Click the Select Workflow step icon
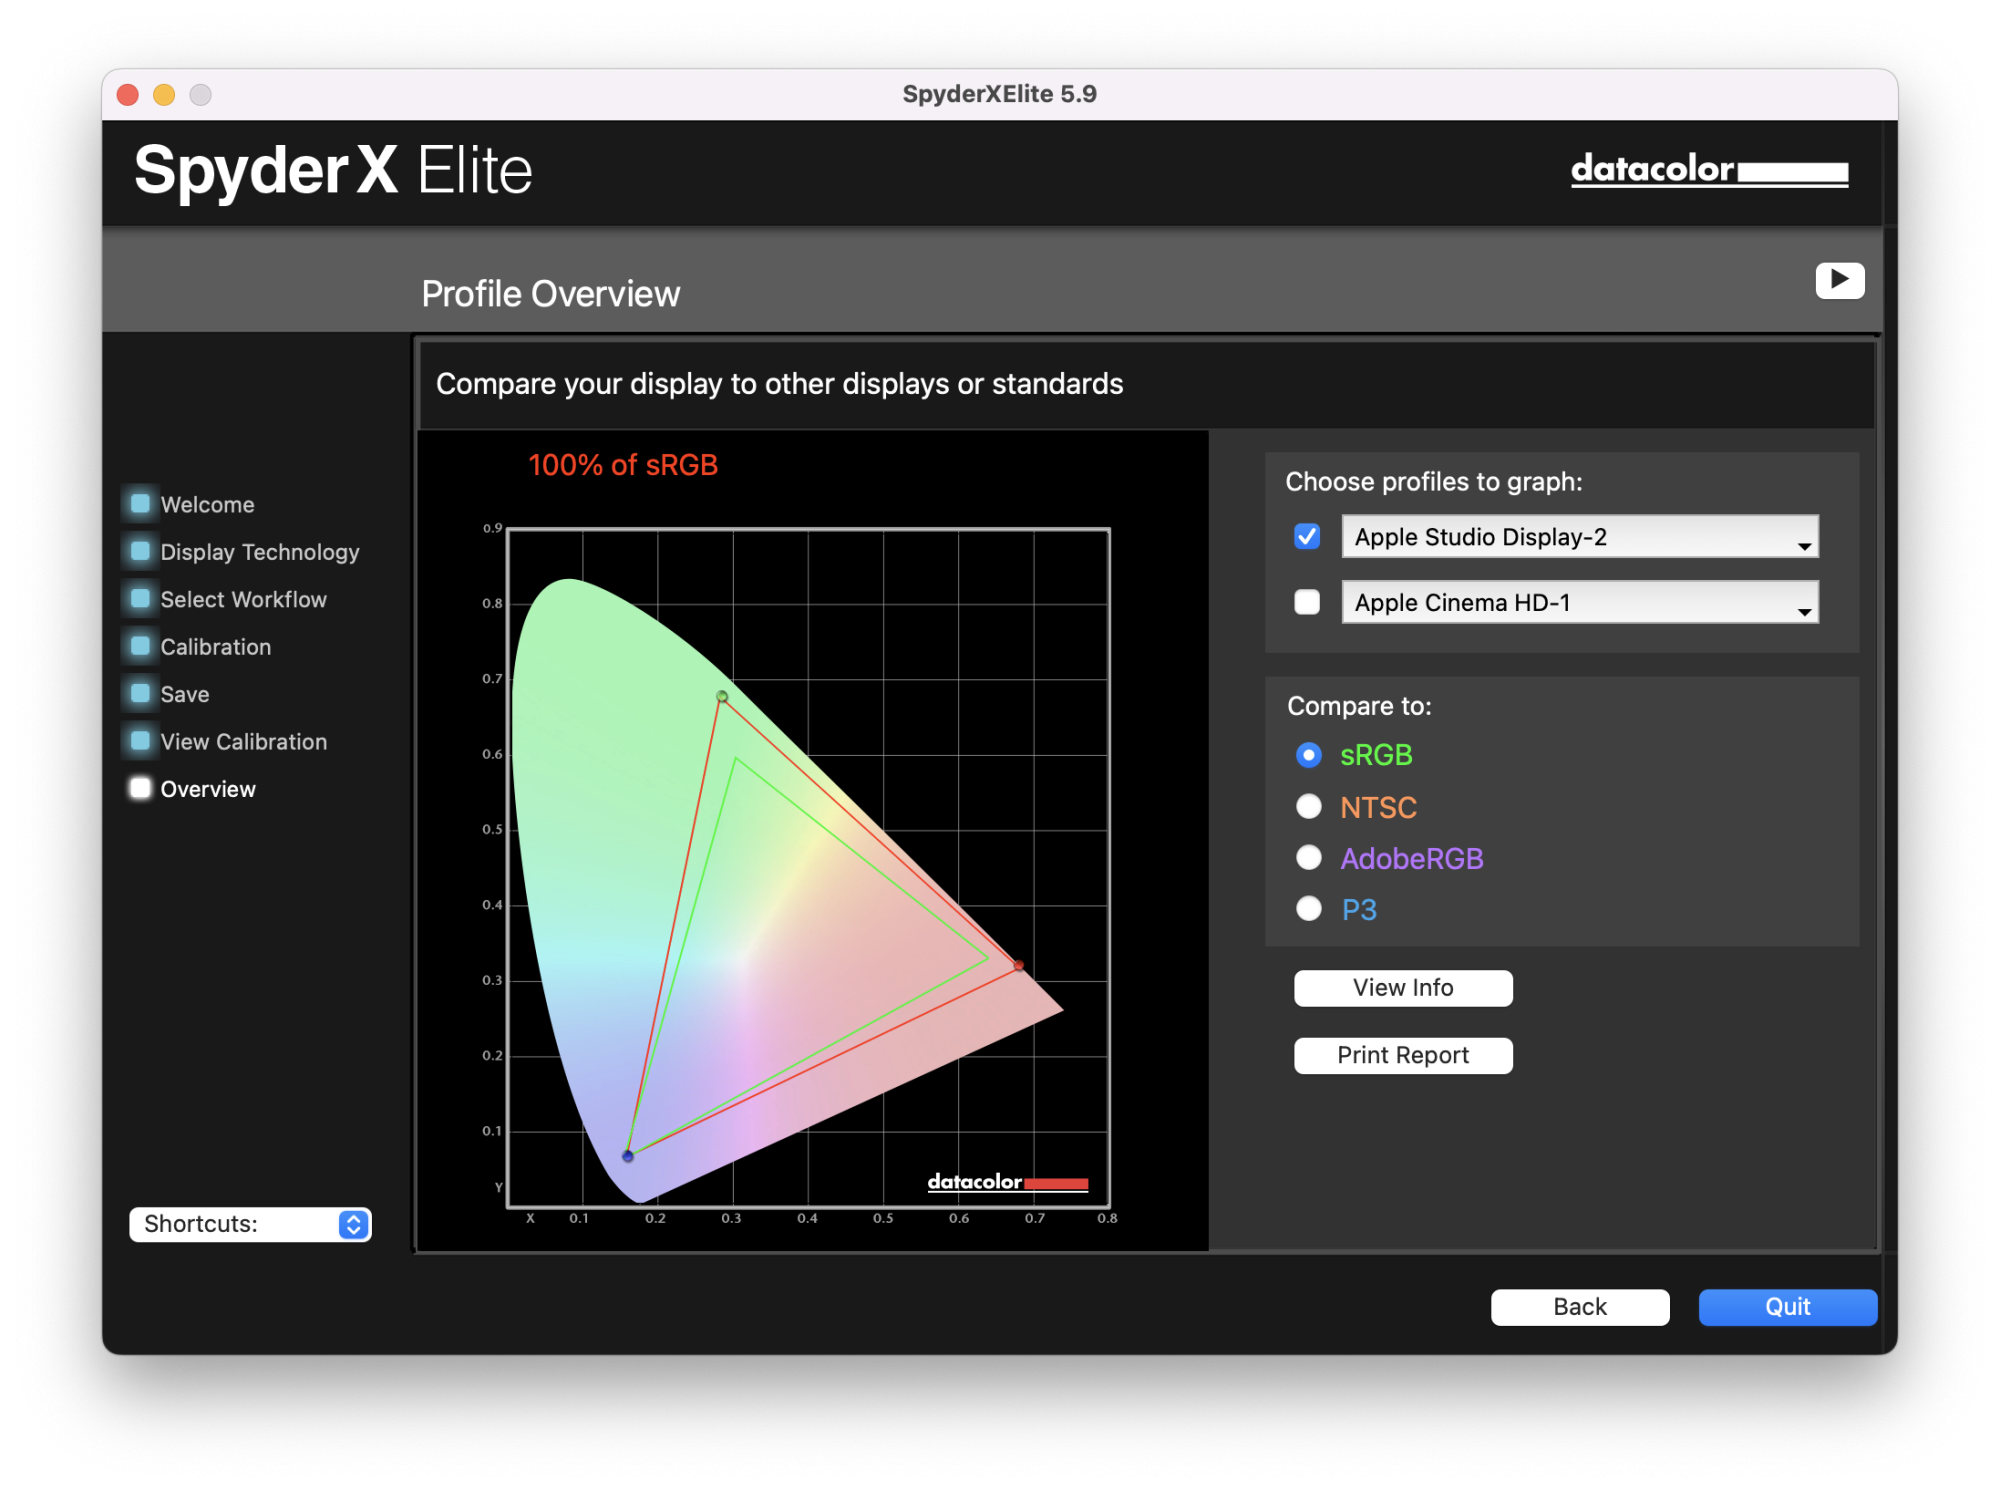This screenshot has width=2000, height=1490. [x=141, y=598]
